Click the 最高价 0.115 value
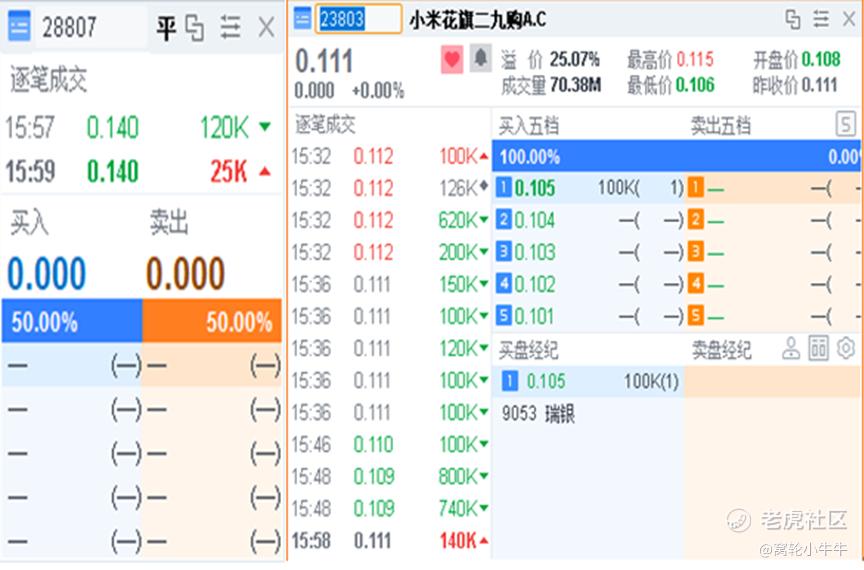This screenshot has height=570, width=864. coord(695,59)
